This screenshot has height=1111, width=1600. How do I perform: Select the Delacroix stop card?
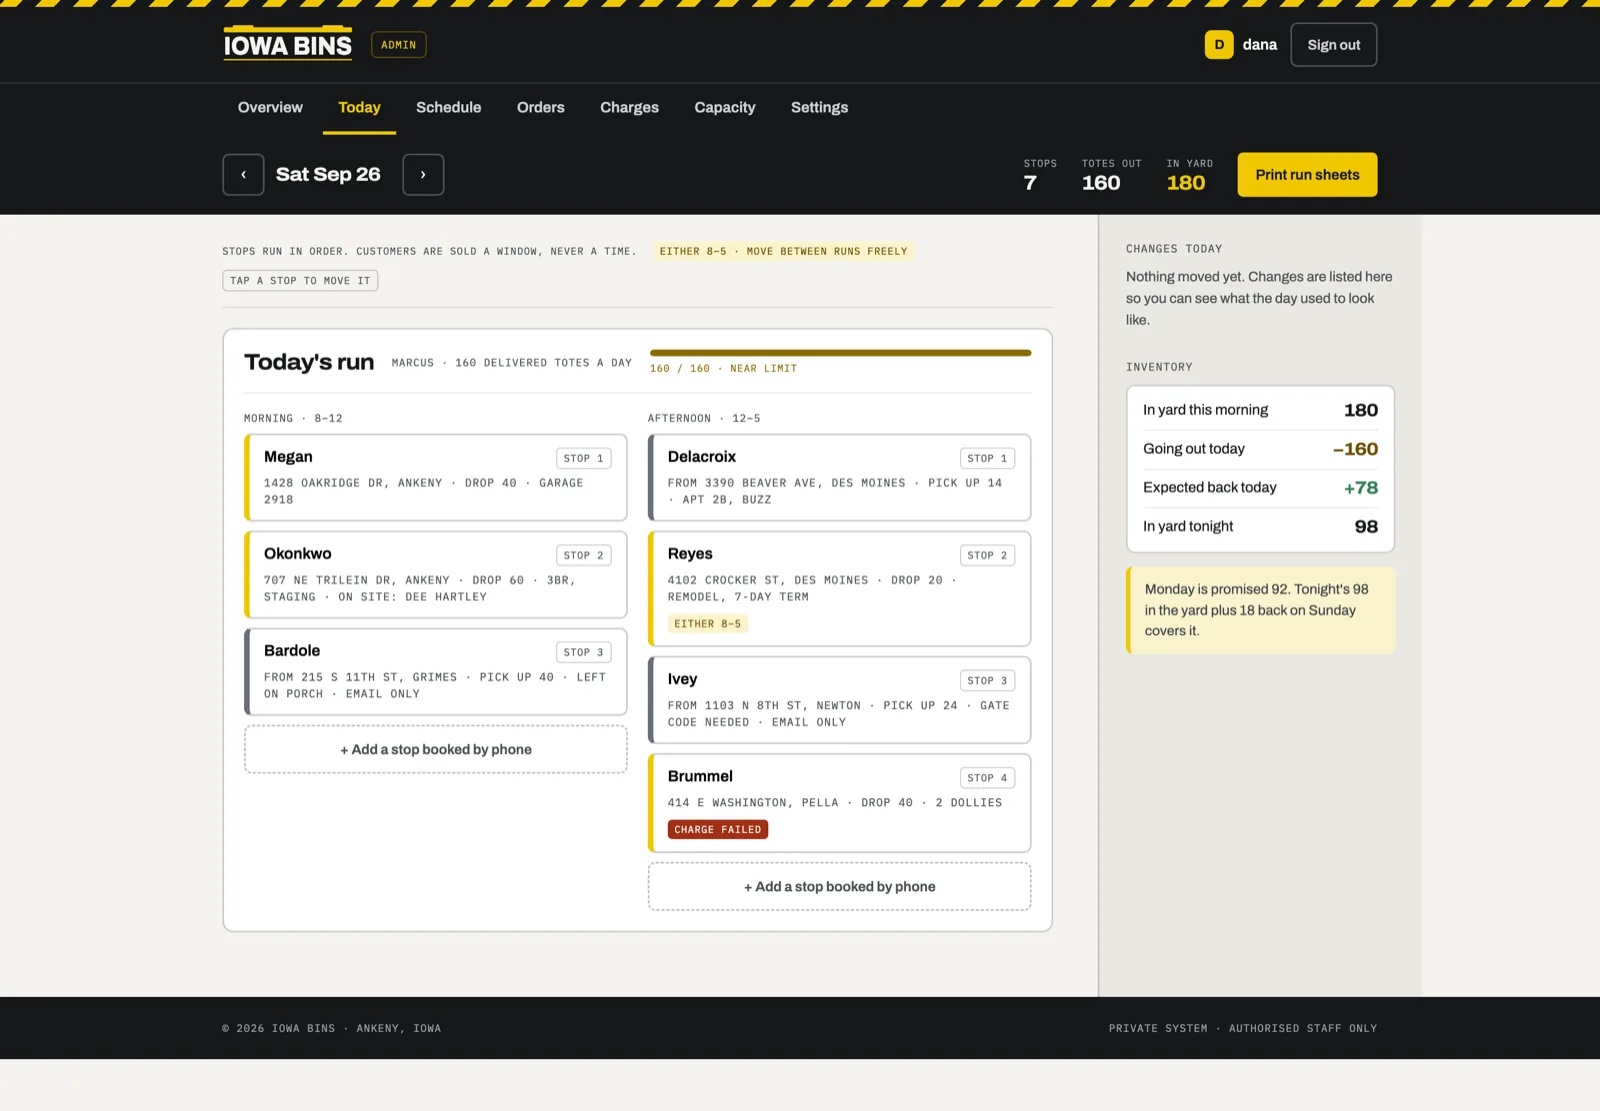pyautogui.click(x=839, y=477)
